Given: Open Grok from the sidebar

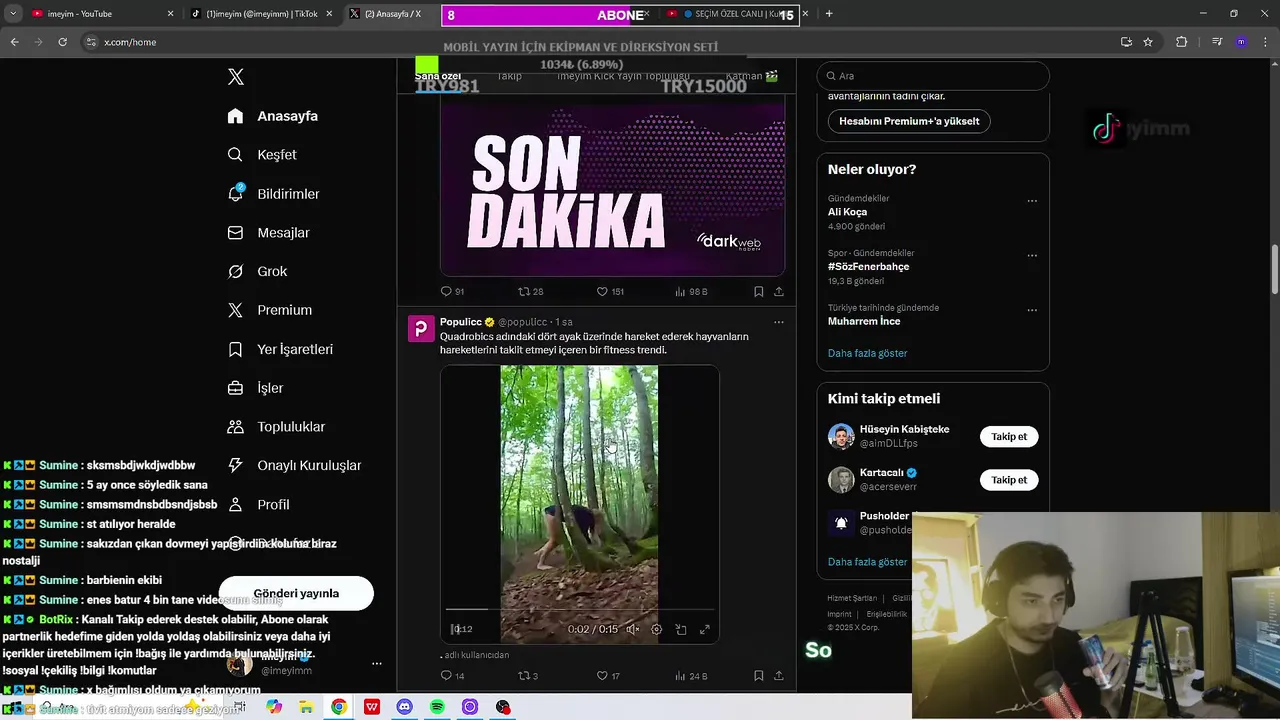Looking at the screenshot, I should 257,271.
